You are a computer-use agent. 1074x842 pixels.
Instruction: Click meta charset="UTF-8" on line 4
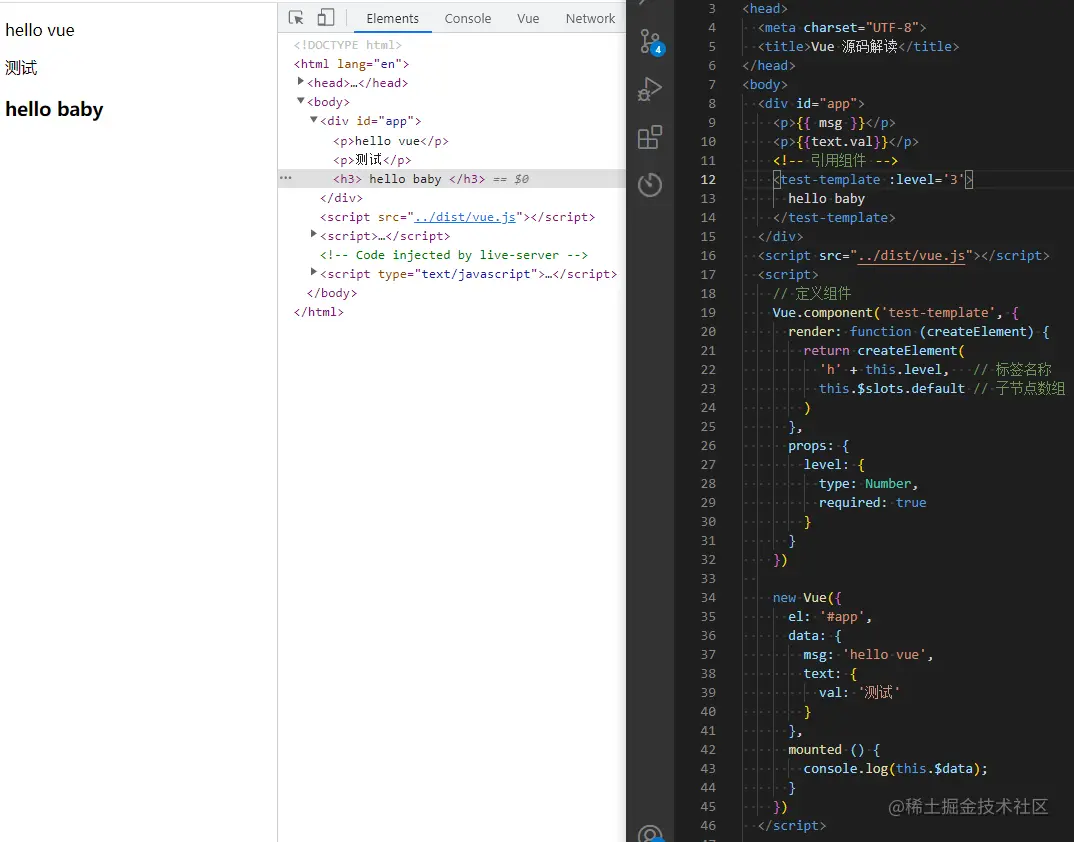842,27
